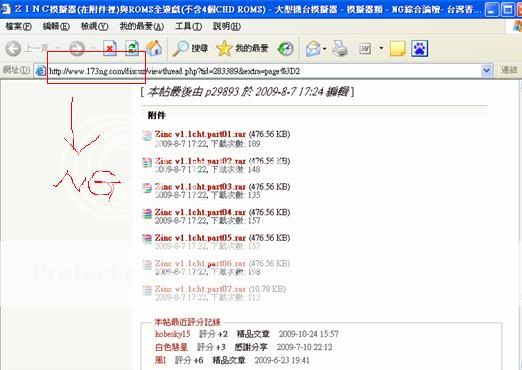The width and height of the screenshot is (522, 370).
Task: Stop page loading with red X icon
Action: click(x=110, y=49)
